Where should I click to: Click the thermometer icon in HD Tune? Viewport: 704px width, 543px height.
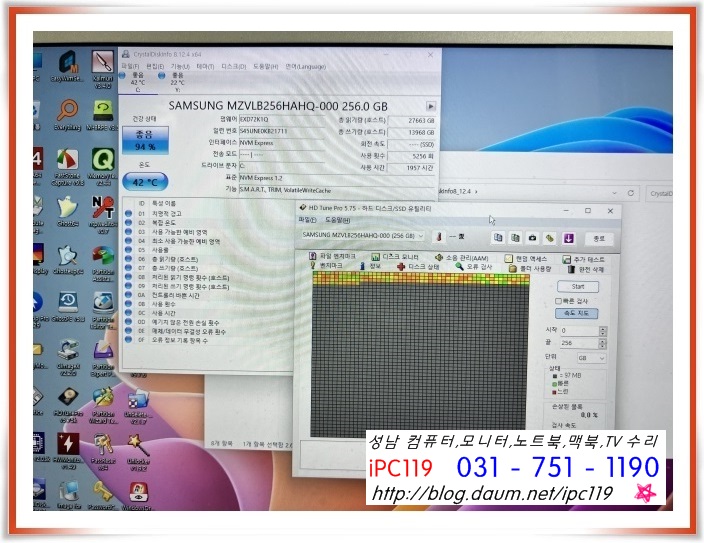[439, 237]
